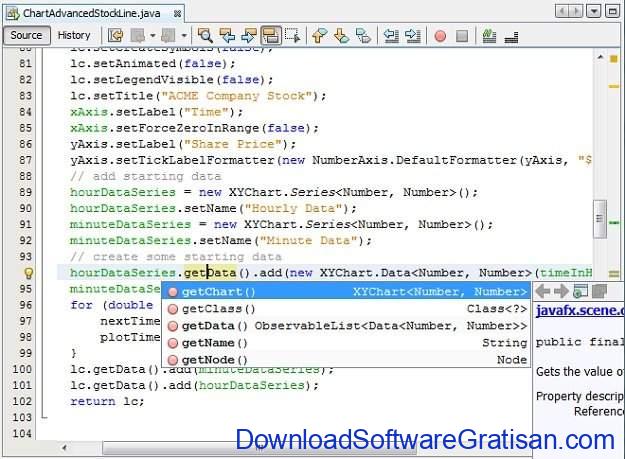This screenshot has height=459, width=625.
Task: Click Find Previous Occurrence icon
Action: (x=227, y=36)
